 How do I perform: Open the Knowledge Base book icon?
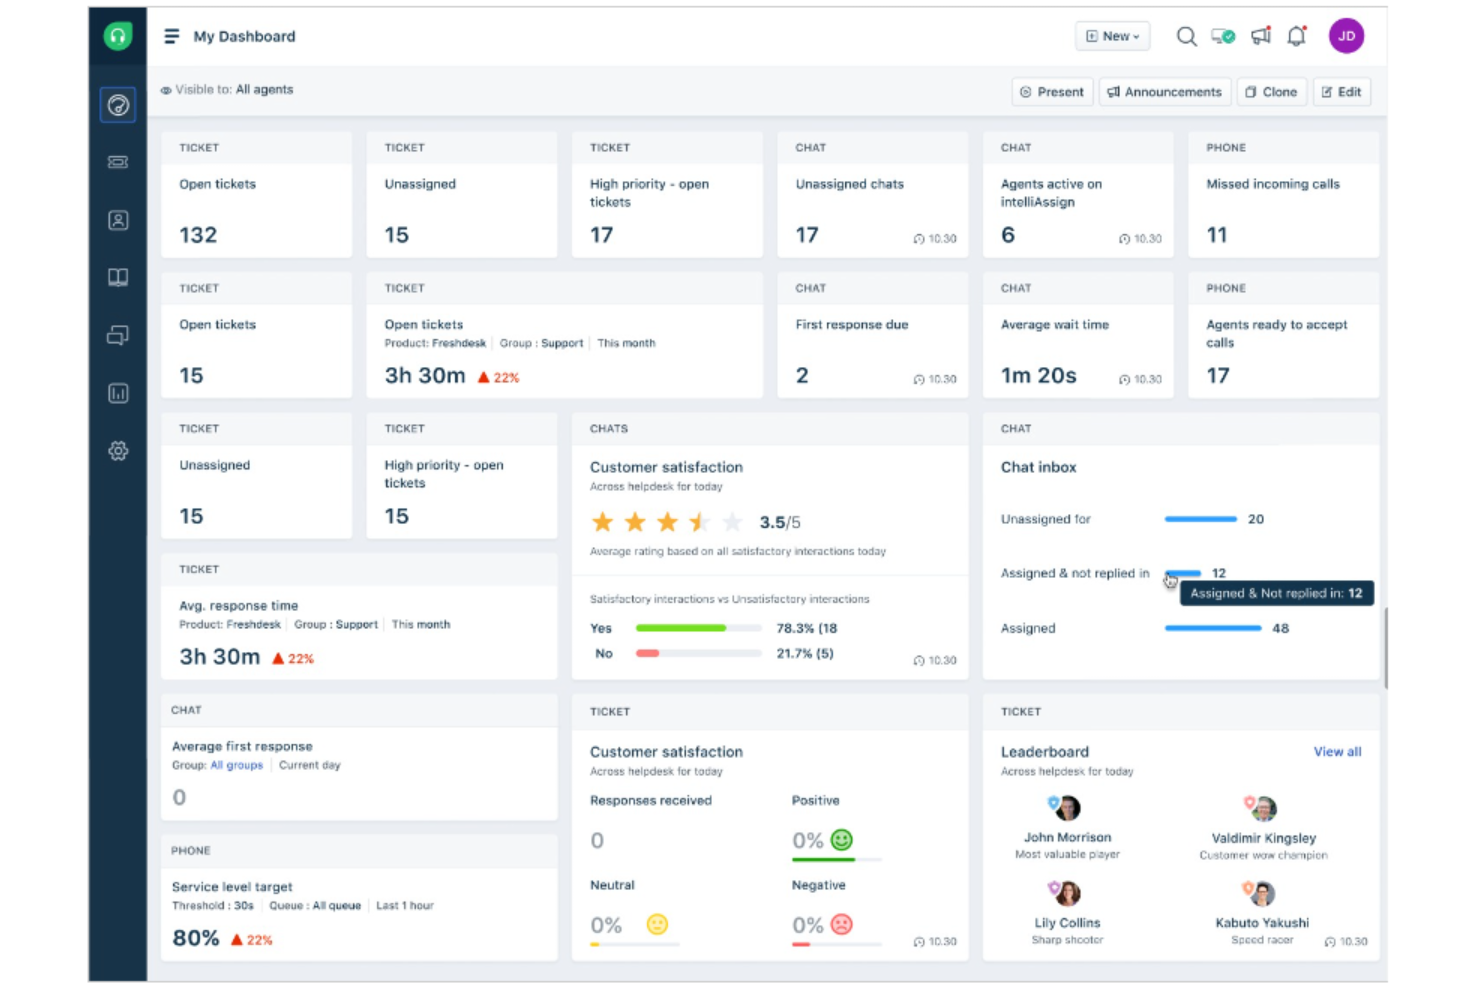coord(117,277)
